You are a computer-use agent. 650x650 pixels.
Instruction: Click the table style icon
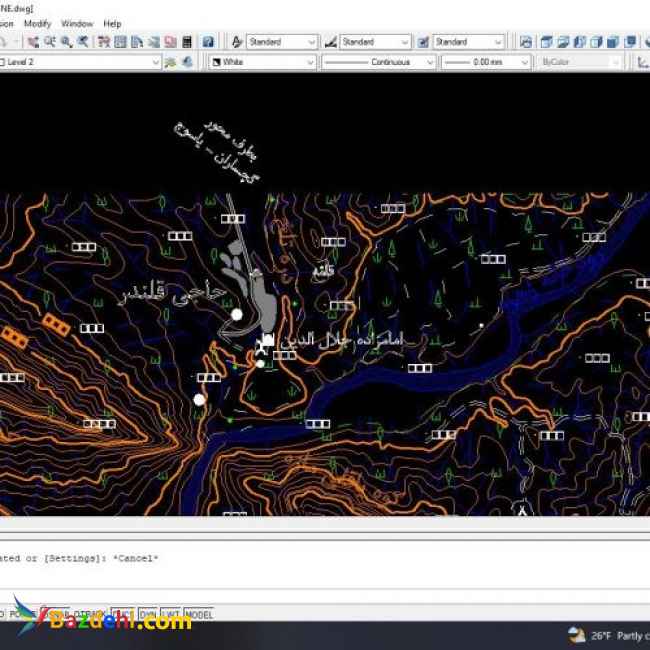[x=423, y=42]
